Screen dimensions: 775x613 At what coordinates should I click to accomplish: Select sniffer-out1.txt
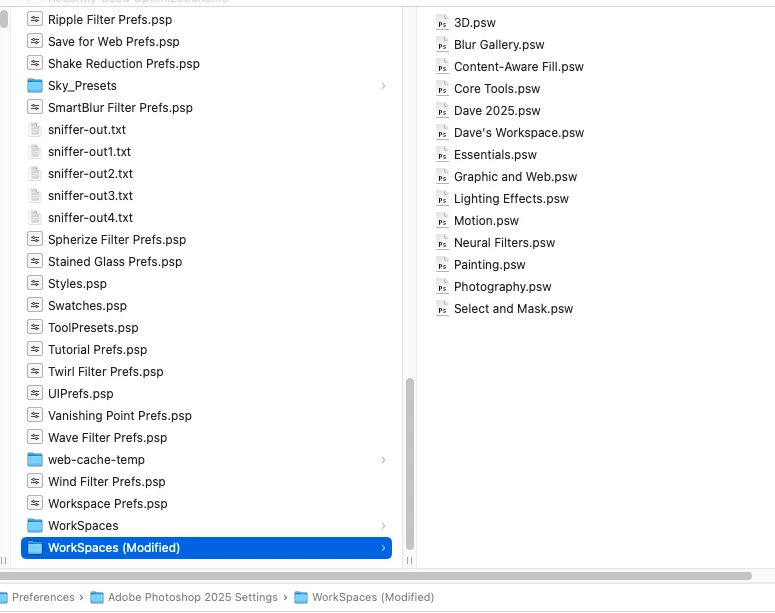tap(89, 152)
